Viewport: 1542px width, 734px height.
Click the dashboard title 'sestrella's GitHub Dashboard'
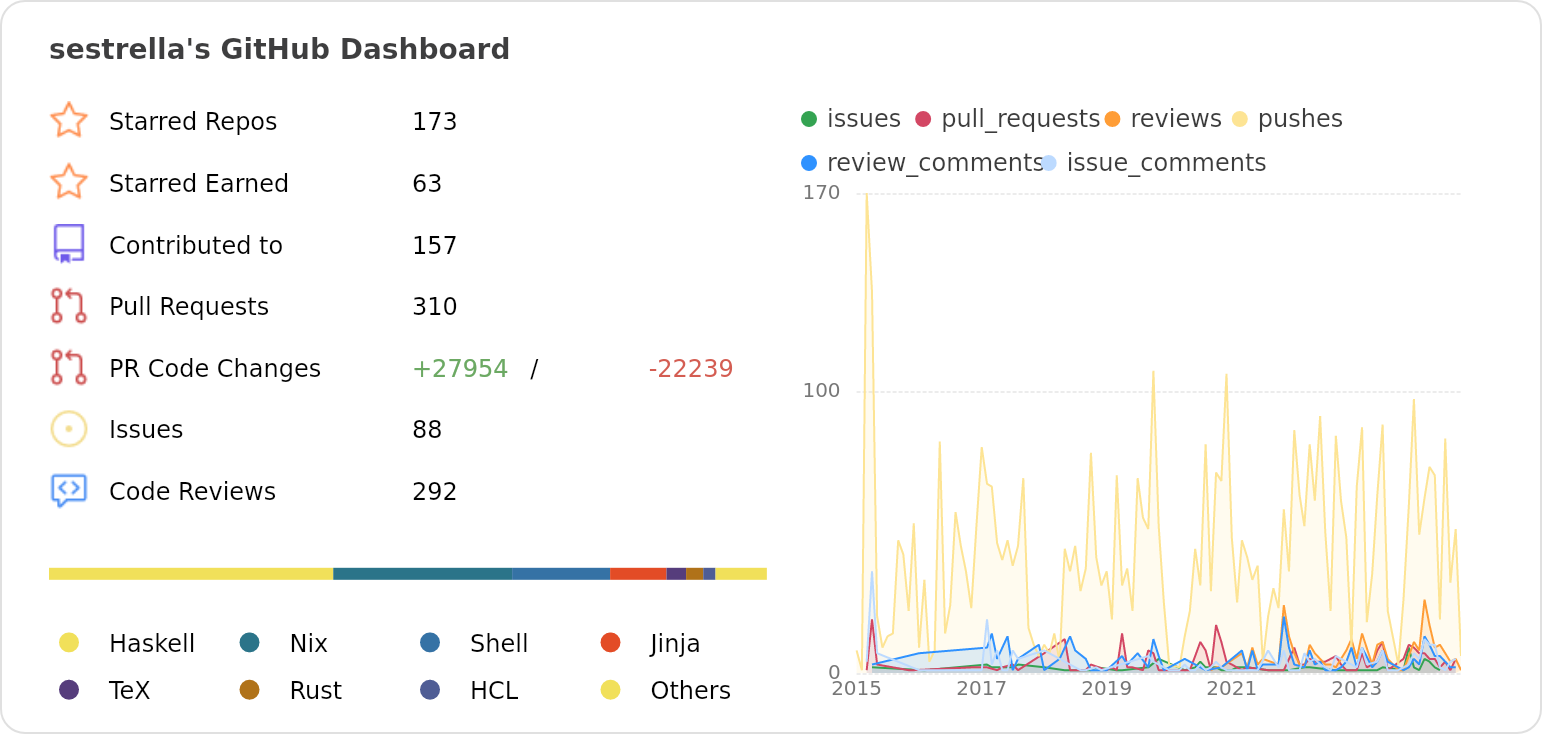click(x=280, y=50)
